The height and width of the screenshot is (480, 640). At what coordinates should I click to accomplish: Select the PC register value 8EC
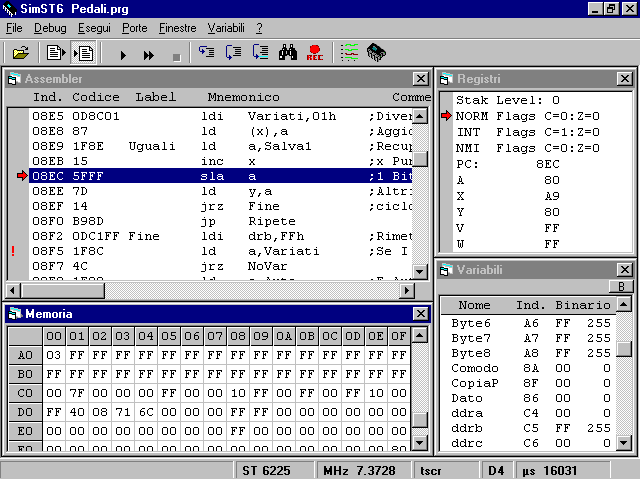tap(548, 164)
